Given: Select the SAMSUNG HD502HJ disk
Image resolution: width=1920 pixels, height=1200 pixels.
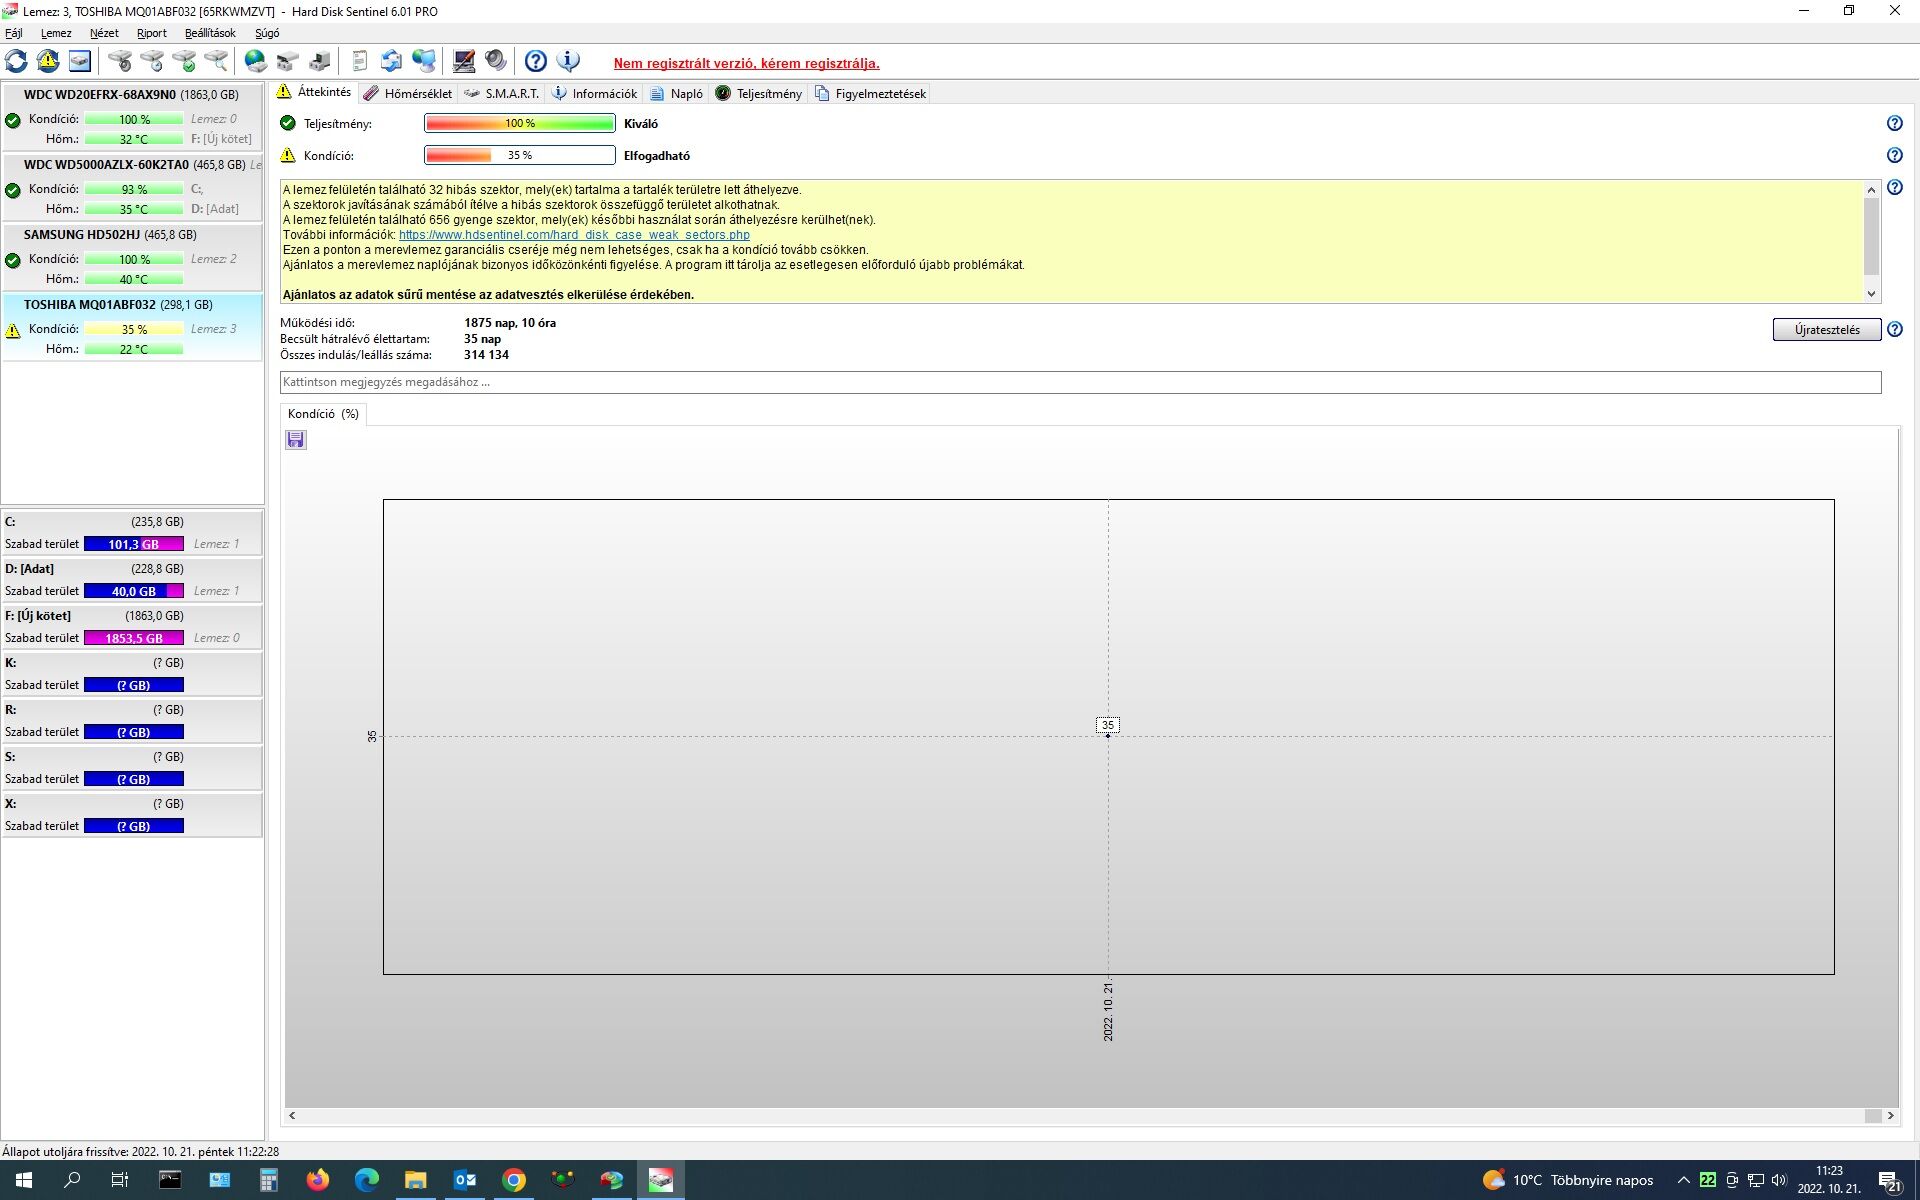Looking at the screenshot, I should pyautogui.click(x=110, y=235).
